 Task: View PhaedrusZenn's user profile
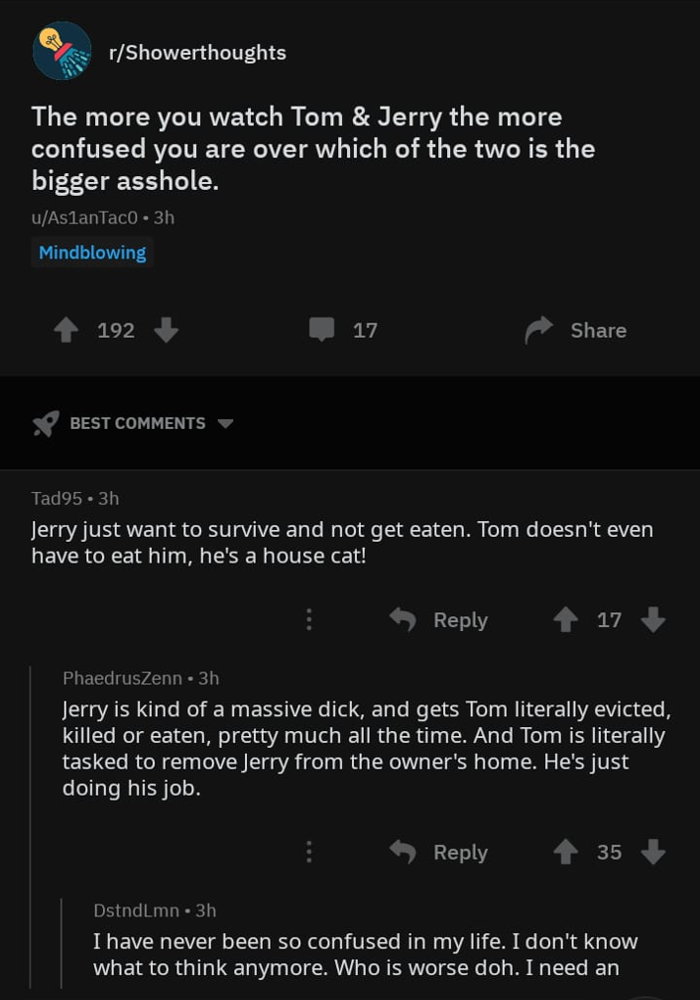coord(122,678)
